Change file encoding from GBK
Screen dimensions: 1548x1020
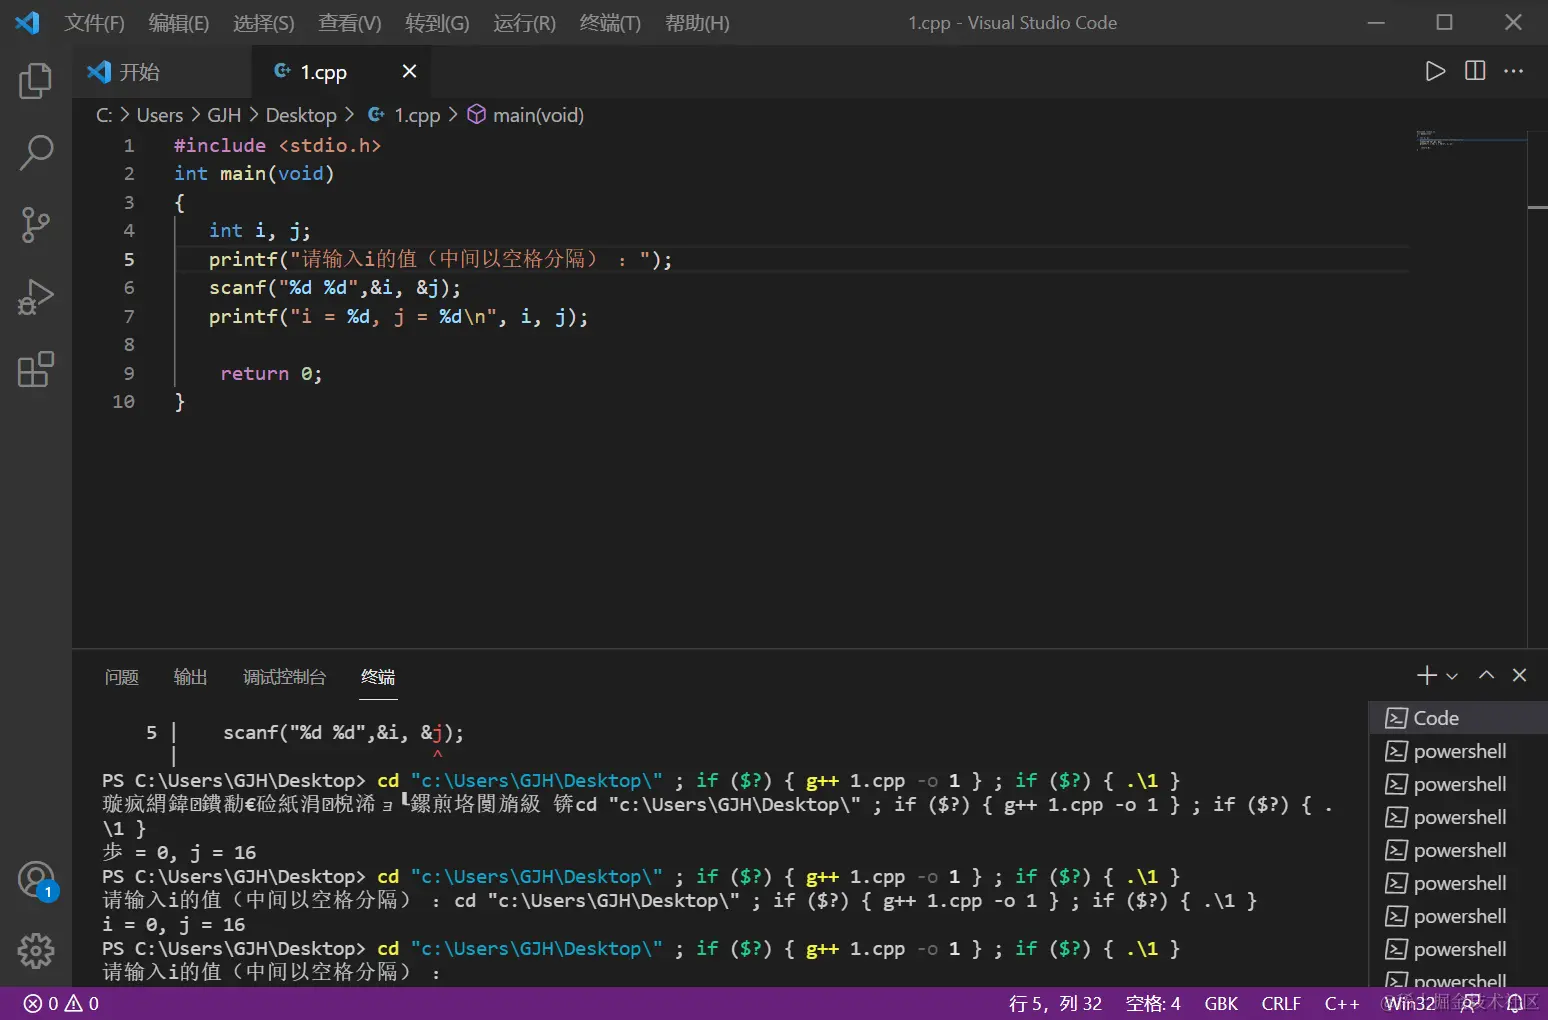pos(1221,1004)
